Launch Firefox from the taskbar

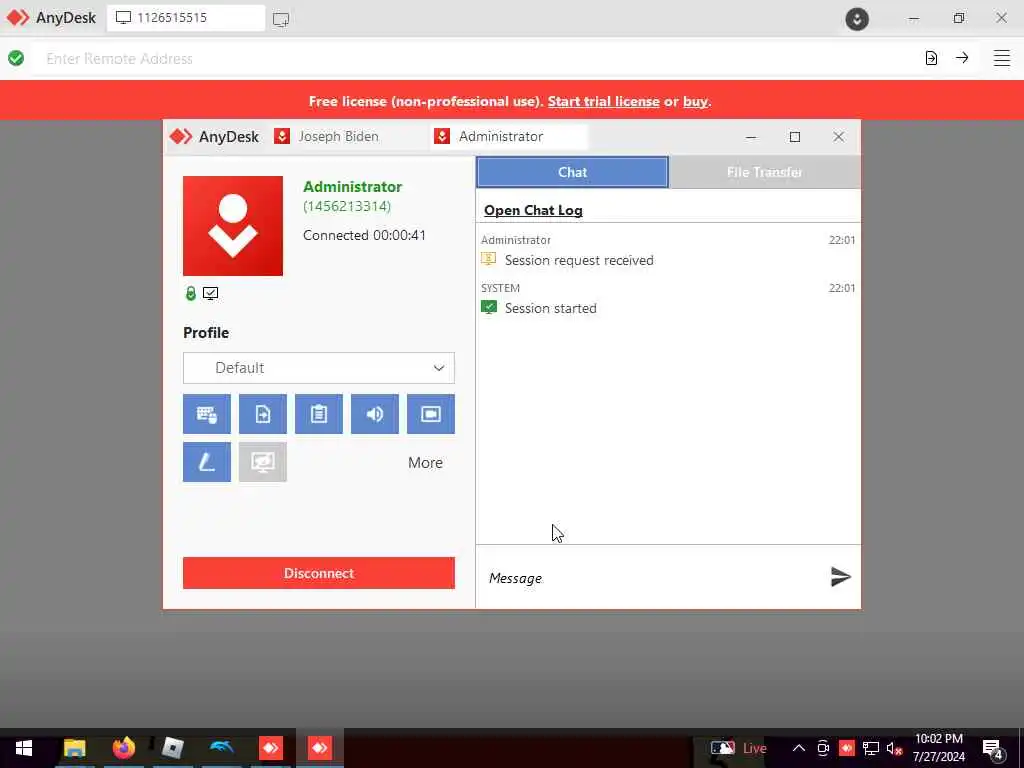[123, 748]
